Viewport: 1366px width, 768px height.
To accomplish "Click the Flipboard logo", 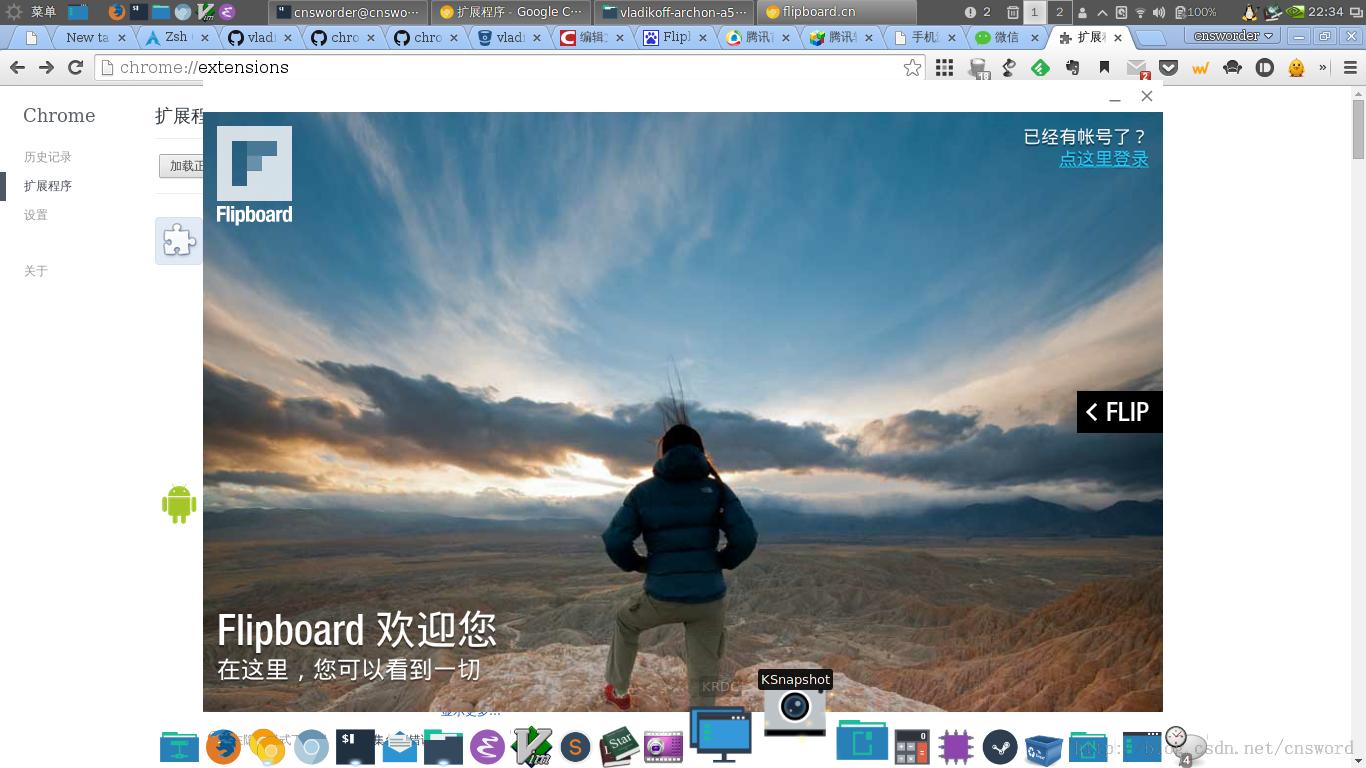I will [254, 175].
